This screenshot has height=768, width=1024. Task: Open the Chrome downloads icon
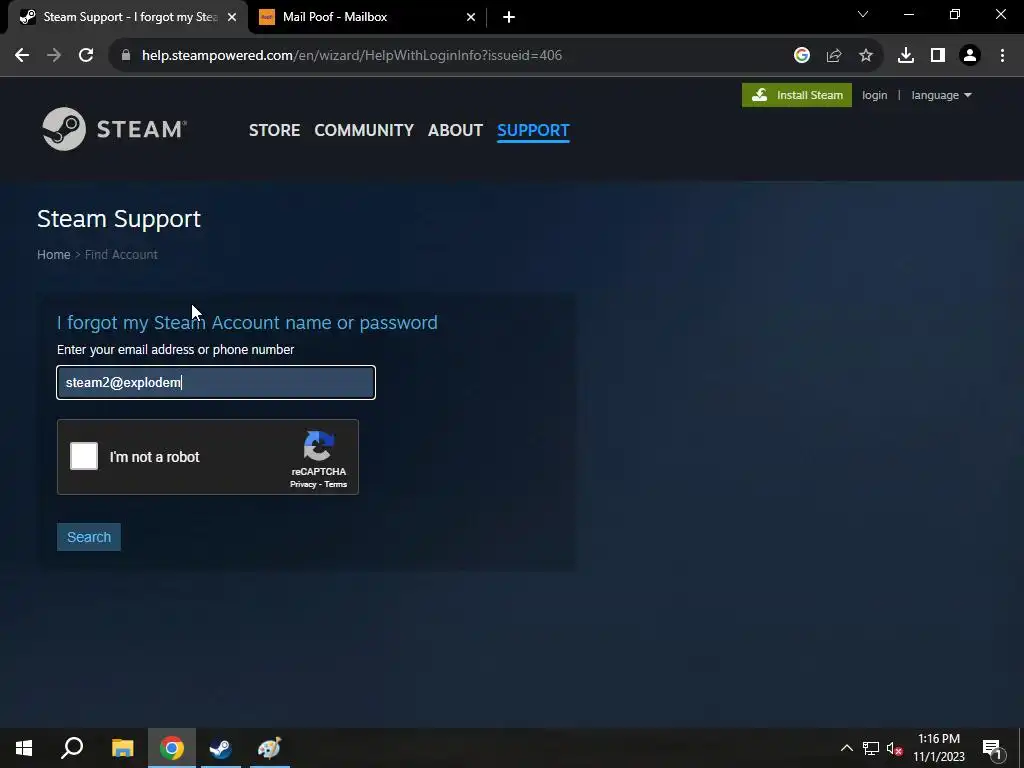906,56
